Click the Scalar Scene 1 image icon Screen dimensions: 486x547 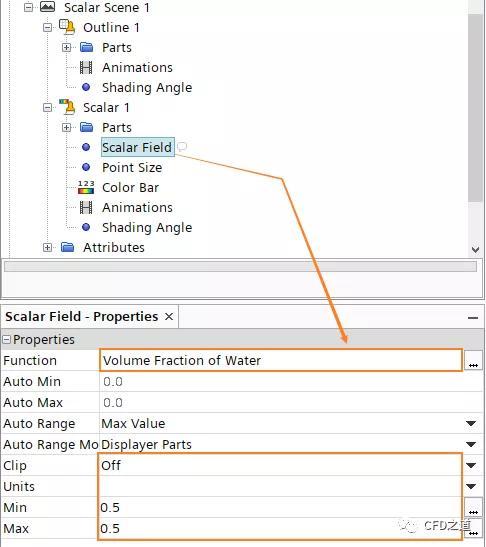pyautogui.click(x=47, y=7)
